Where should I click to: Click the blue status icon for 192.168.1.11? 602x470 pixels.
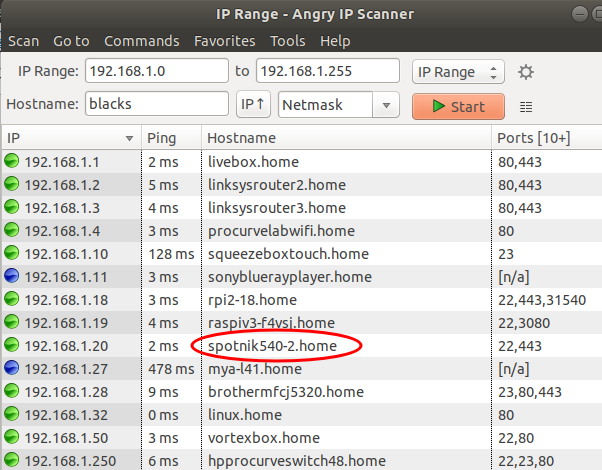[12, 276]
